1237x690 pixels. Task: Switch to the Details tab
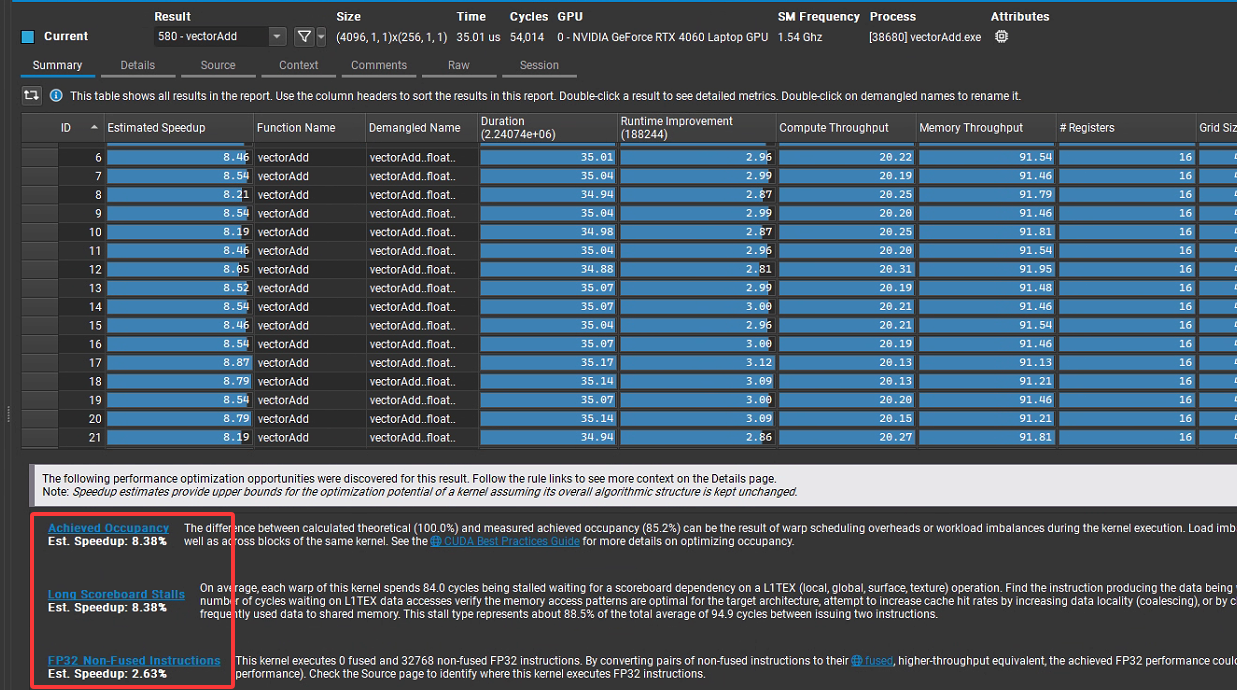pyautogui.click(x=137, y=65)
